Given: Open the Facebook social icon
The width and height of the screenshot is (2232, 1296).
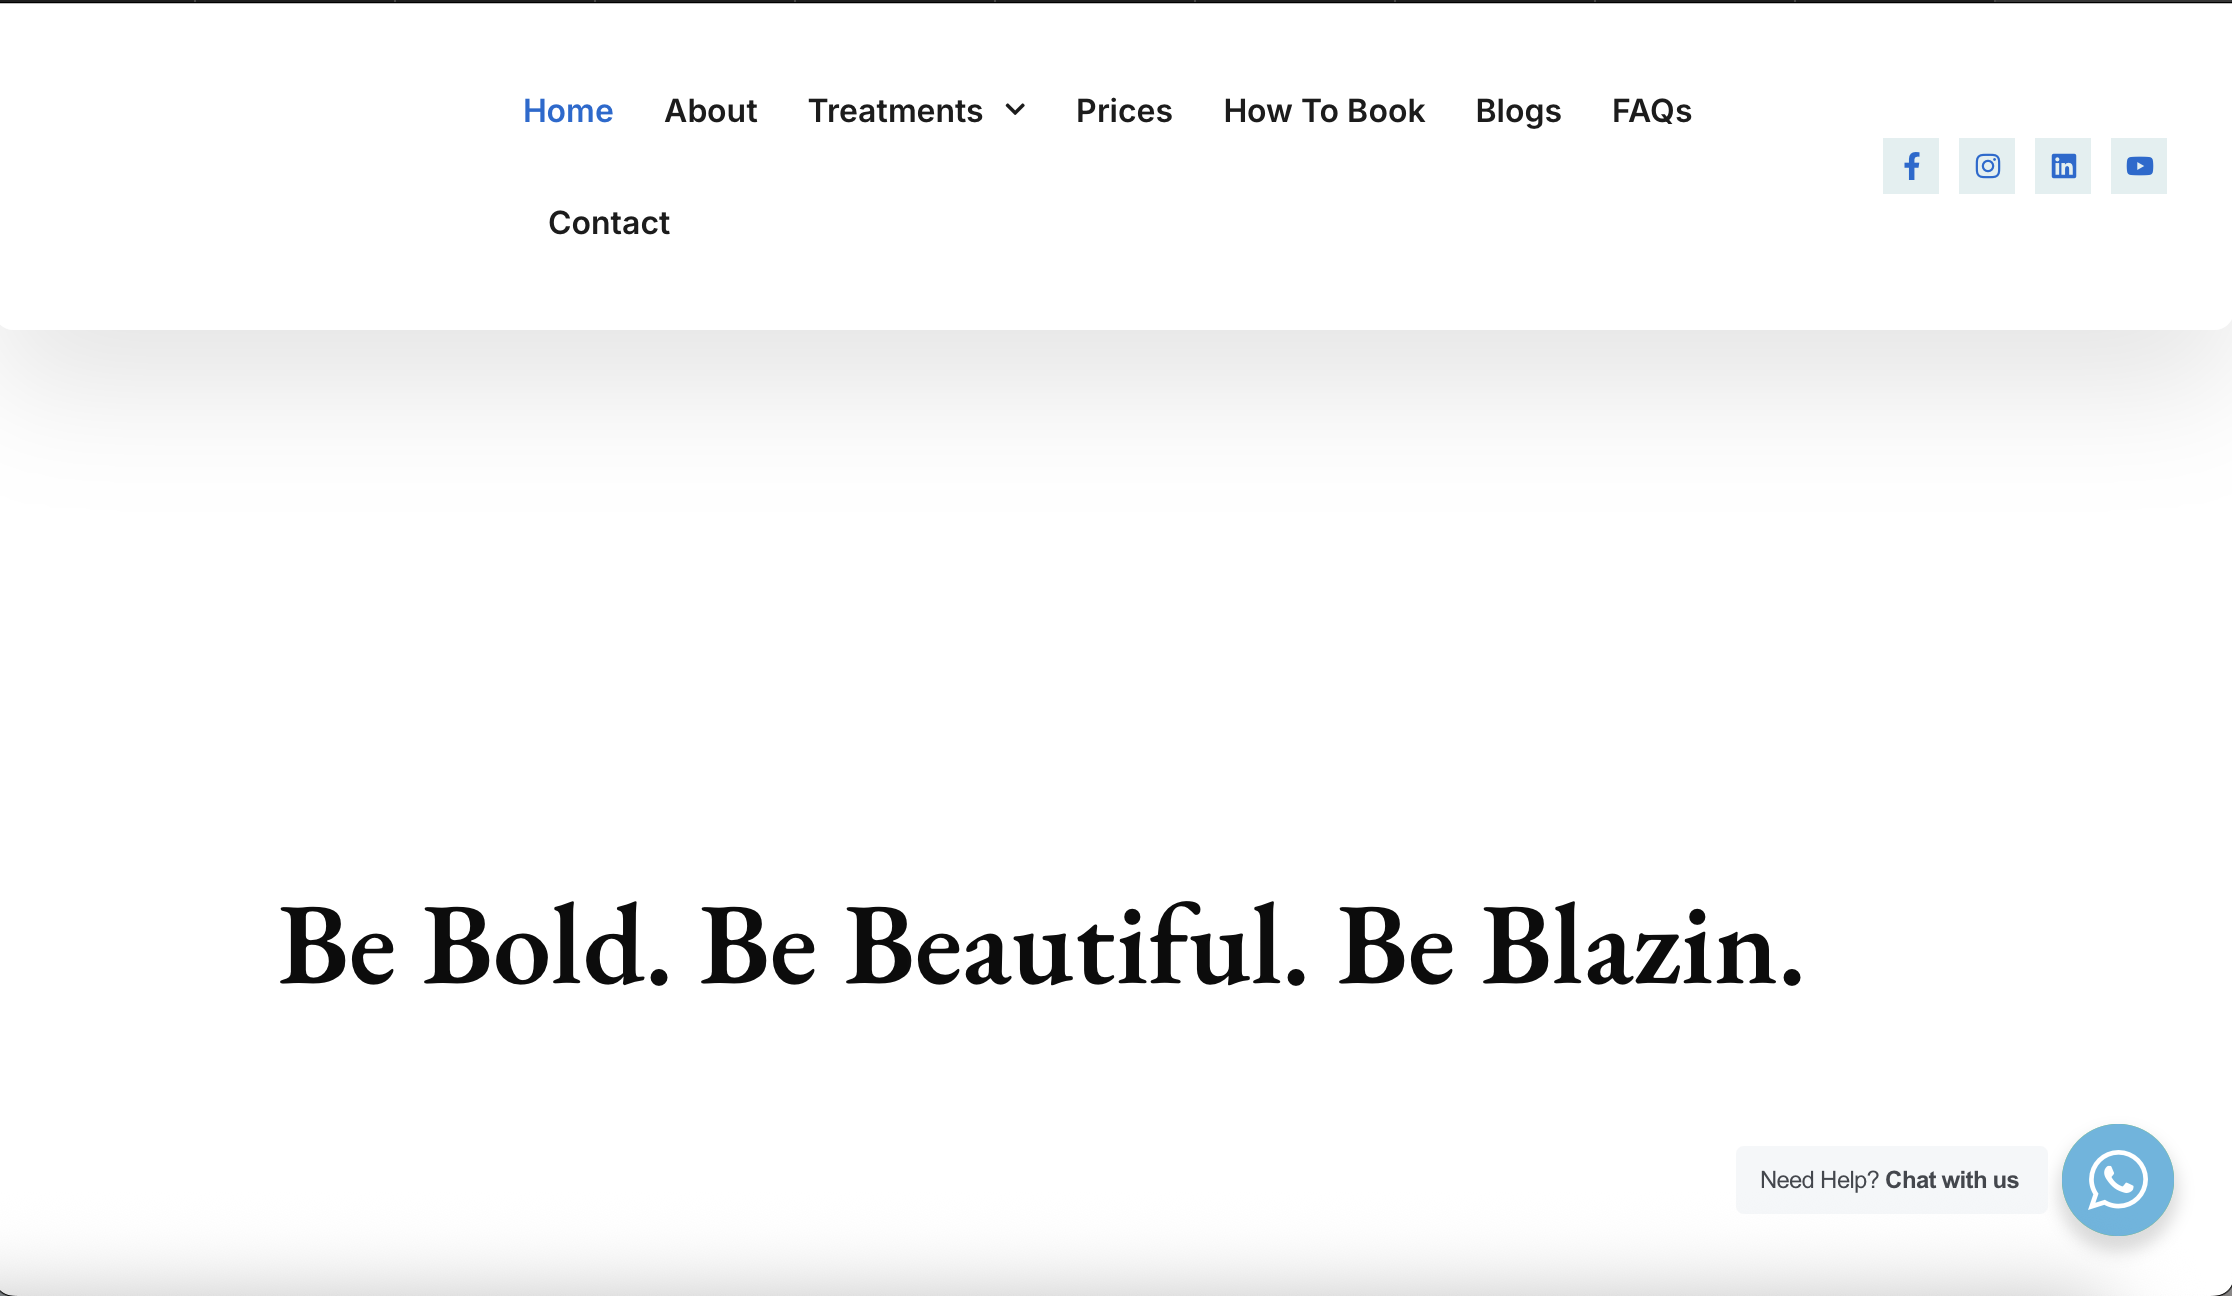Looking at the screenshot, I should (1910, 166).
